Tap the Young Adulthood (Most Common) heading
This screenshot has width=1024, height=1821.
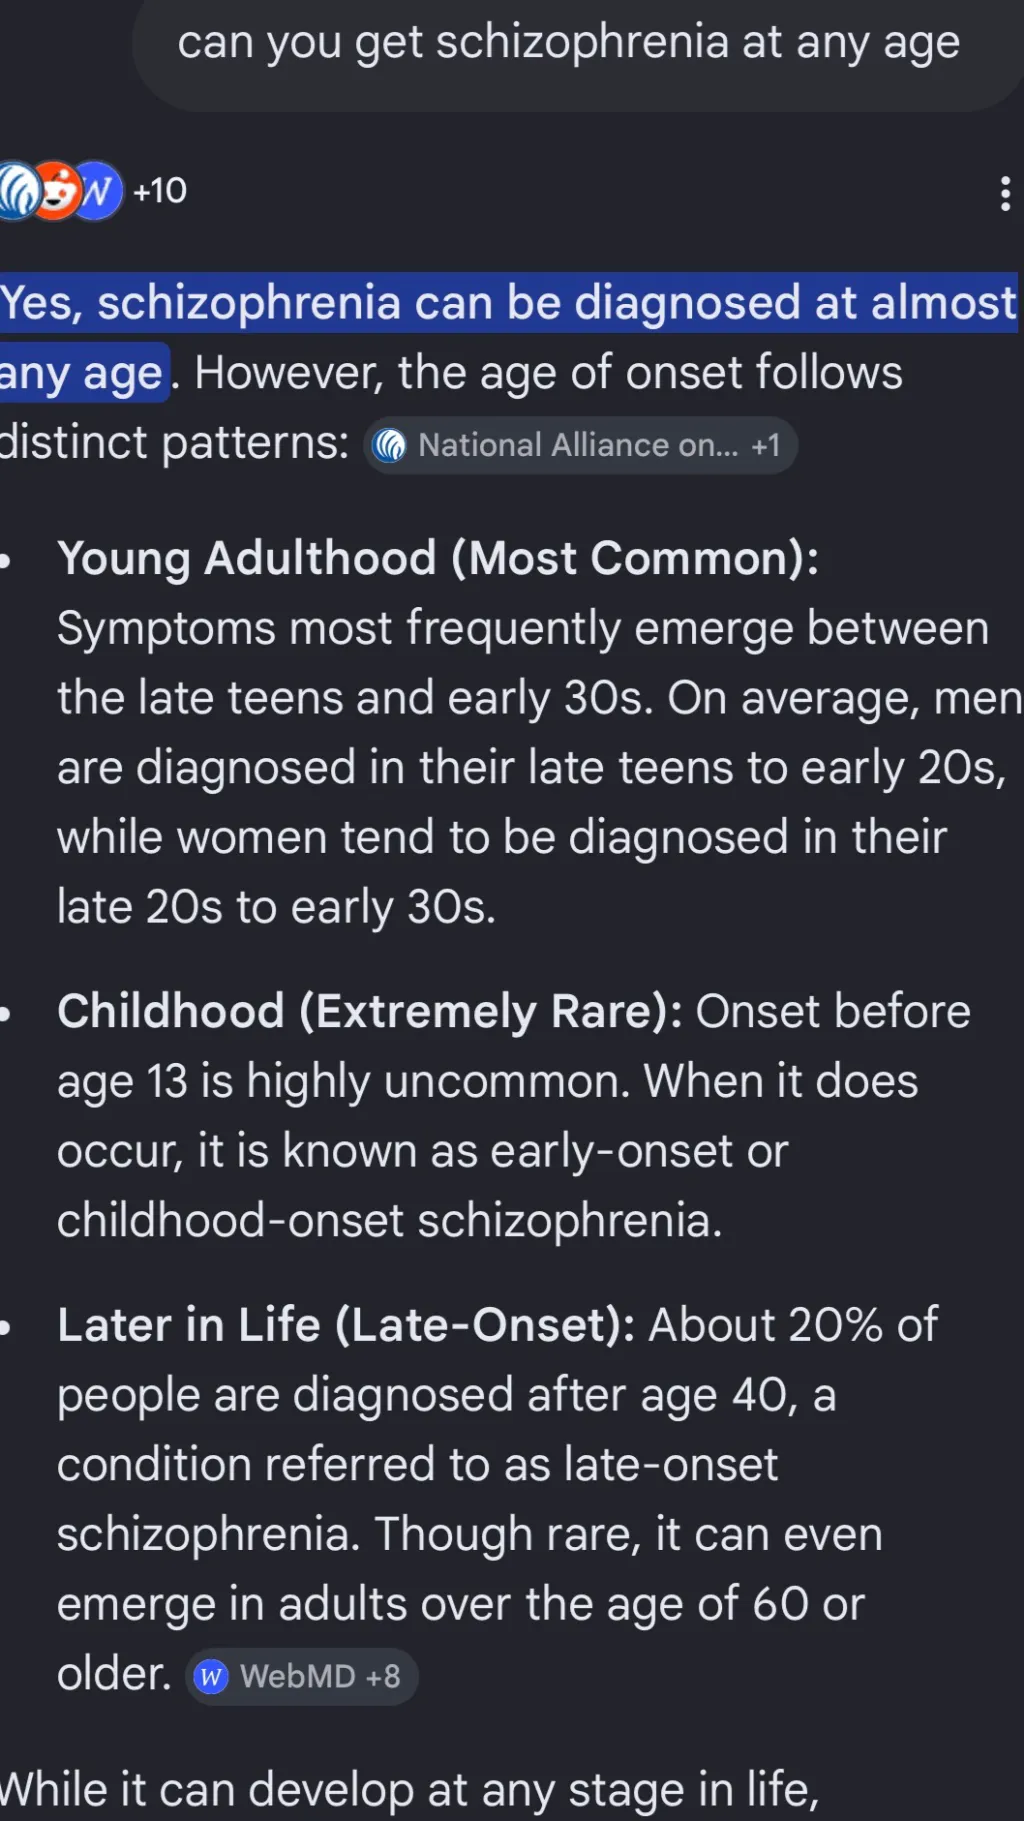click(x=438, y=558)
